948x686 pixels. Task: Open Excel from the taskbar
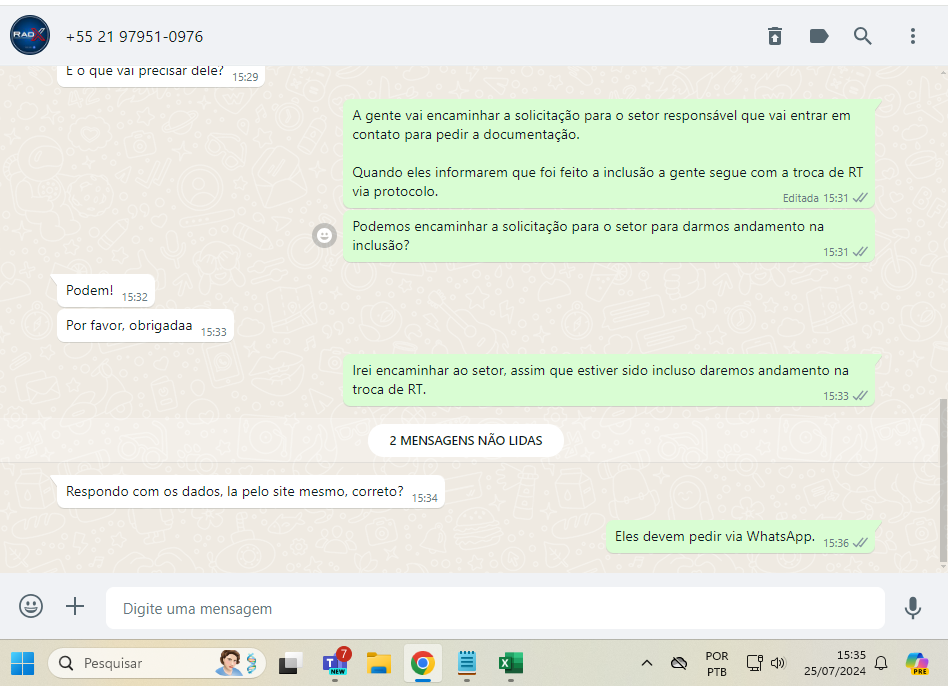[511, 663]
